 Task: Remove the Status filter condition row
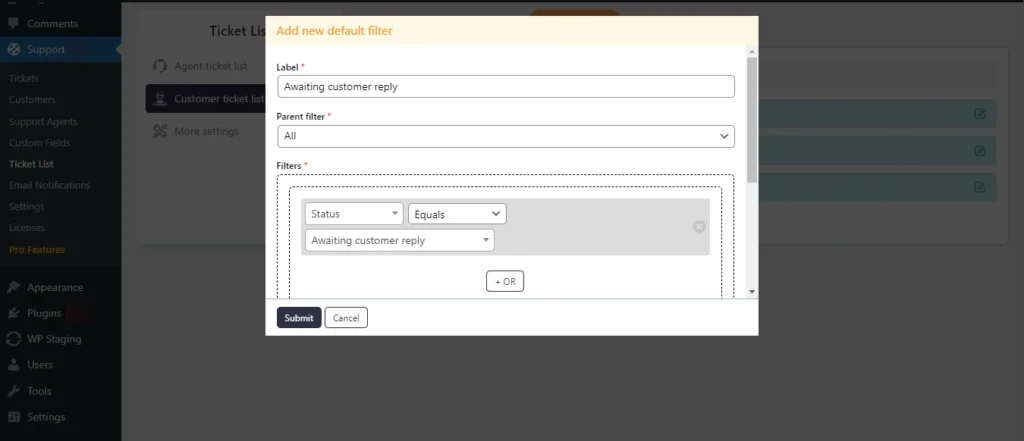[699, 227]
